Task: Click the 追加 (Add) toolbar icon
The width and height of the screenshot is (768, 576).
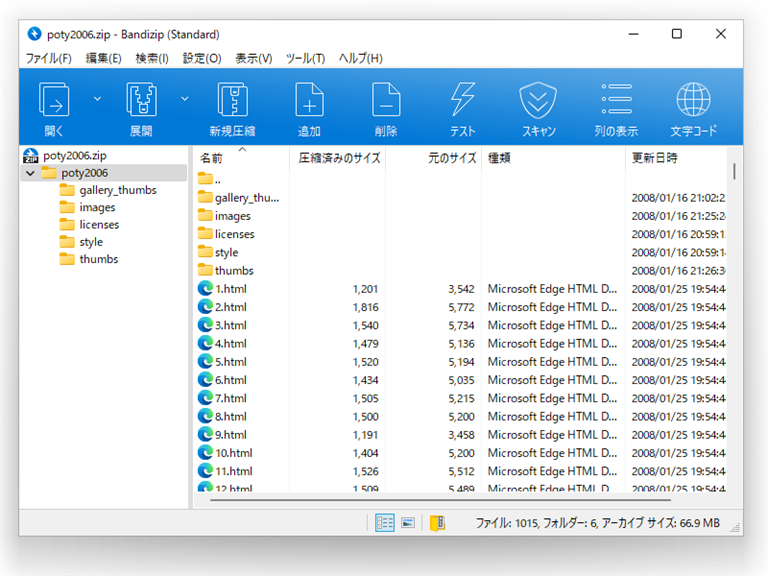Action: point(309,100)
